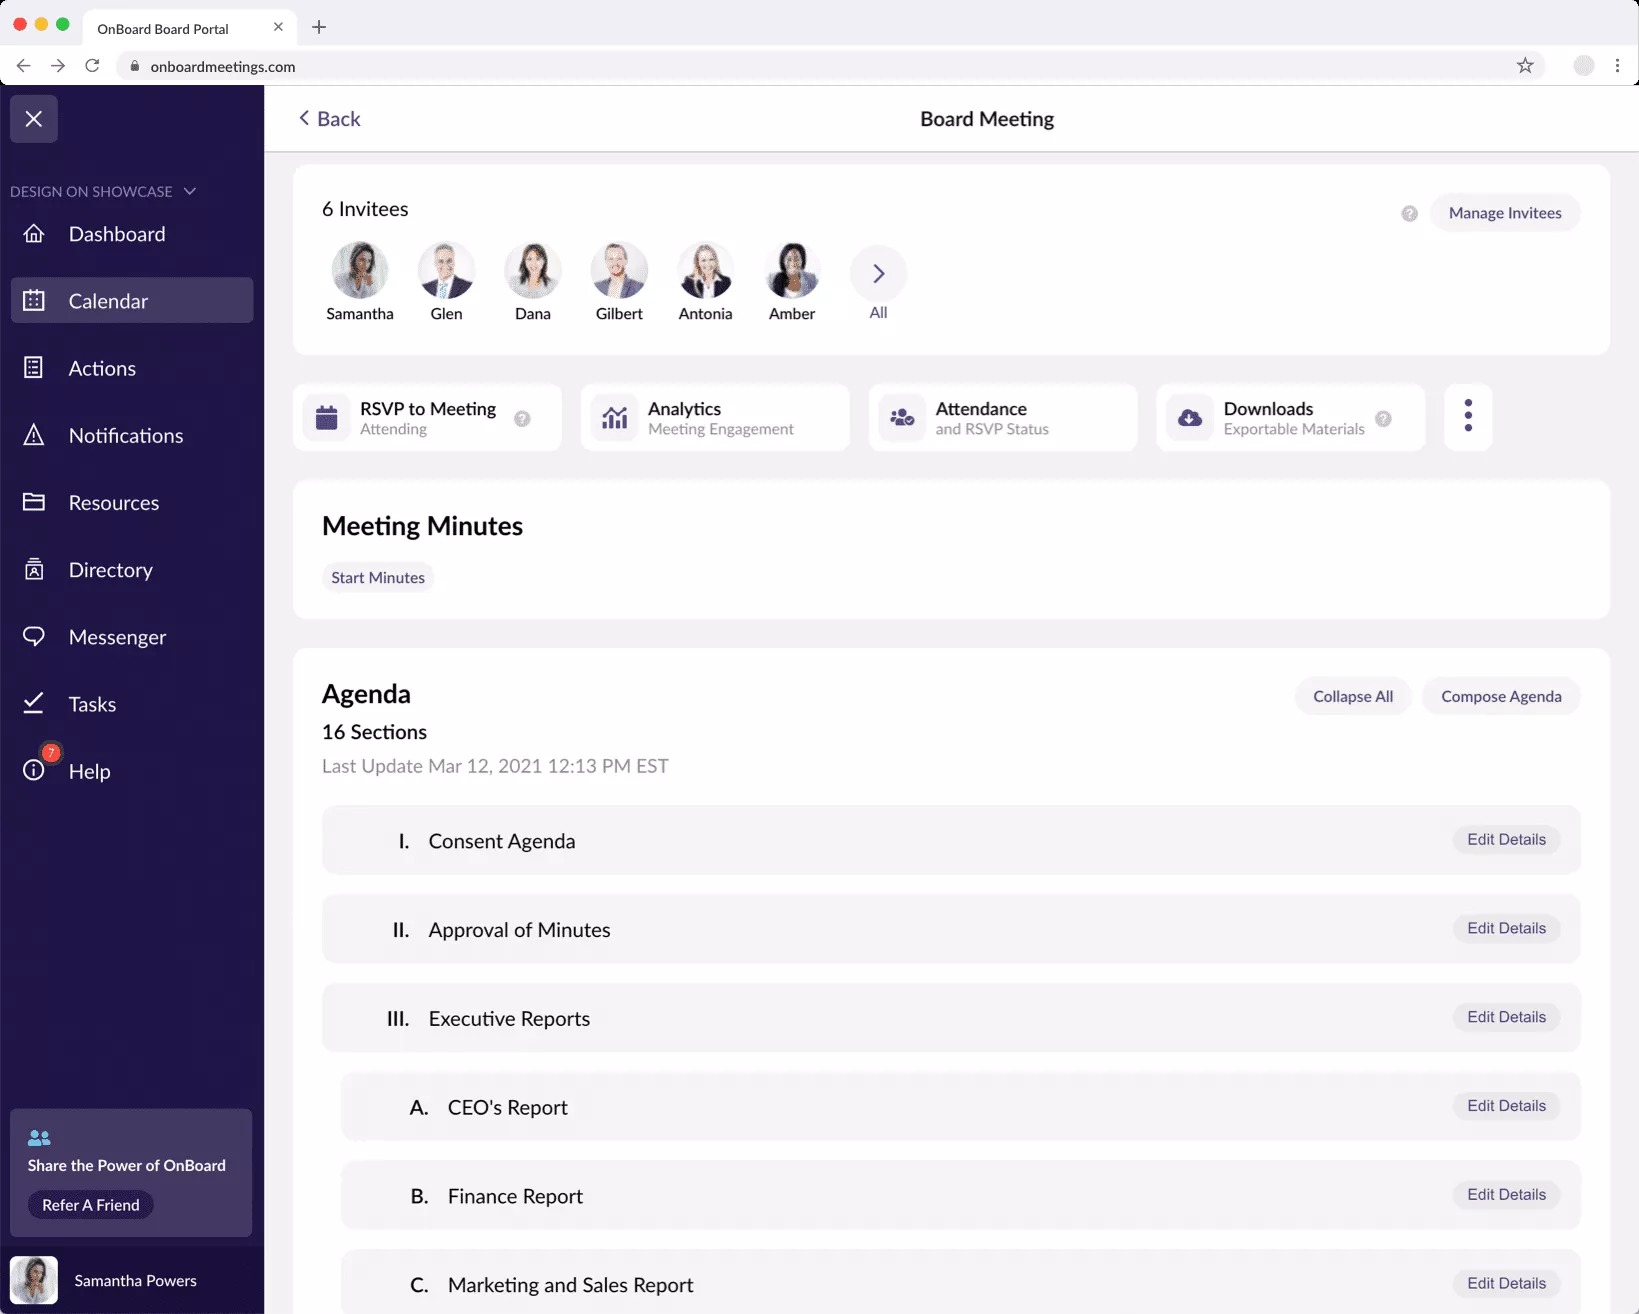Go back in browser history
The image size is (1639, 1314).
click(x=24, y=66)
